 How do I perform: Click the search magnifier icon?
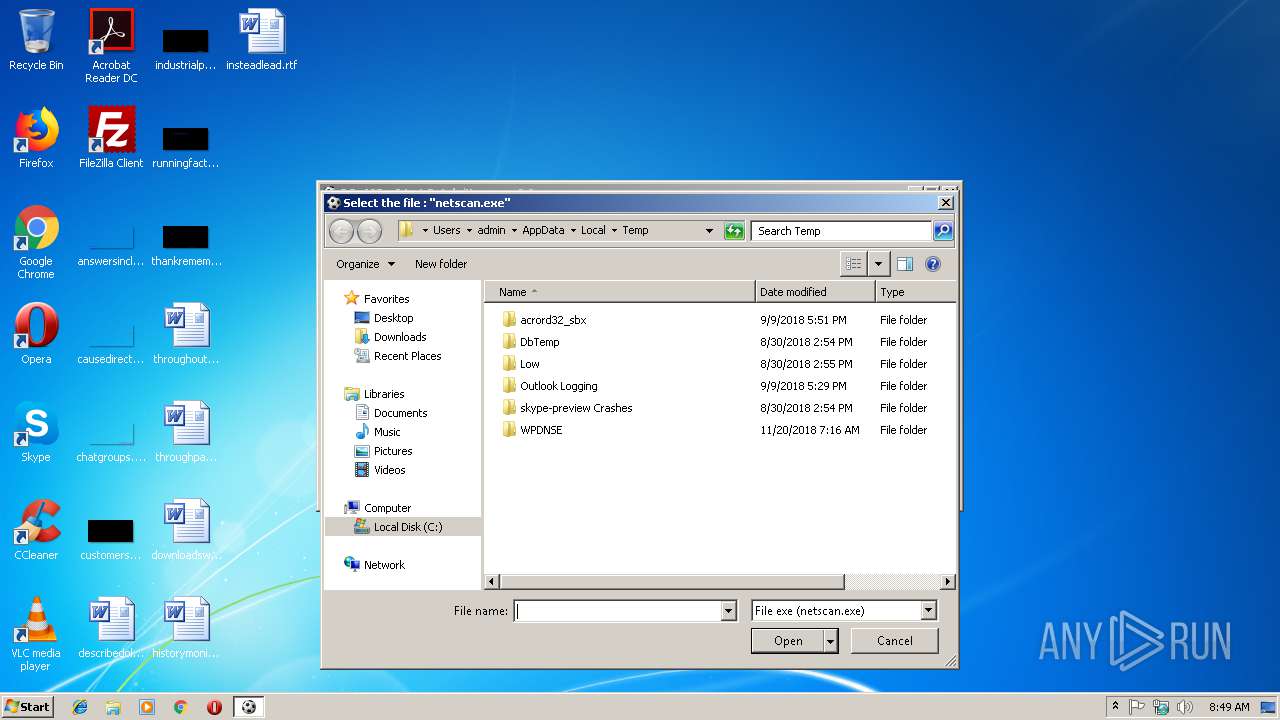[942, 231]
